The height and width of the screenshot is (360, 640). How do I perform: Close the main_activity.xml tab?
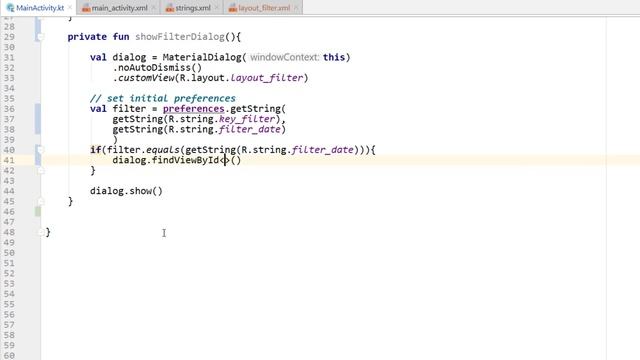pyautogui.click(x=153, y=8)
